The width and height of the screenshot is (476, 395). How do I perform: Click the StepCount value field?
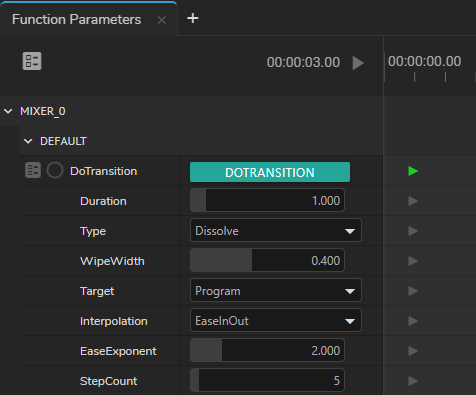pyautogui.click(x=267, y=380)
